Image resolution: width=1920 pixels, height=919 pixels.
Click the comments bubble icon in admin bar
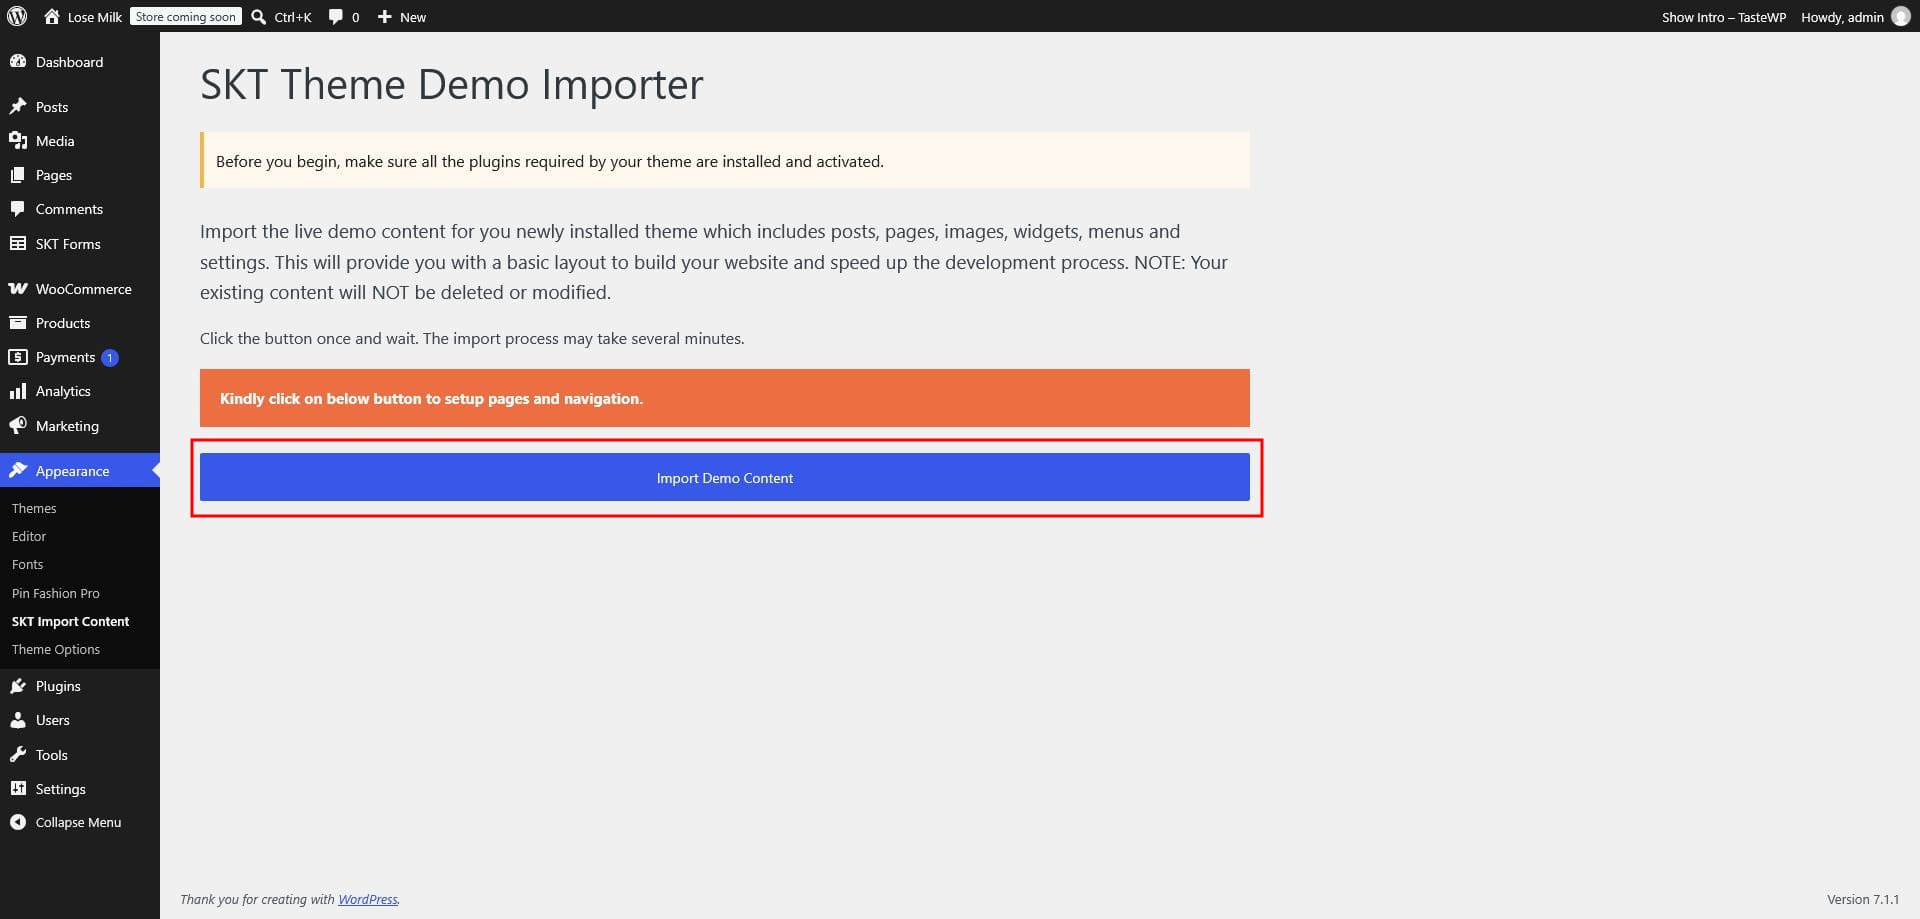[x=336, y=16]
